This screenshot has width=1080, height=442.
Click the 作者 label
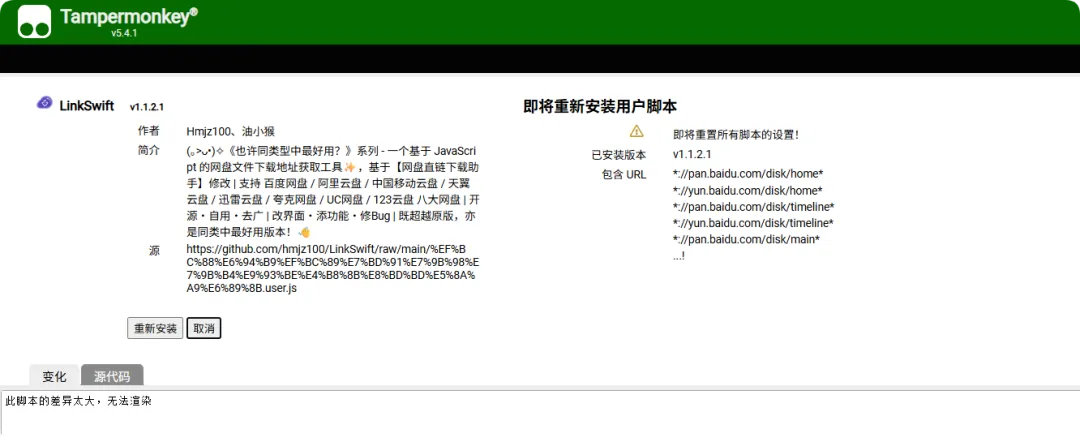[x=149, y=131]
